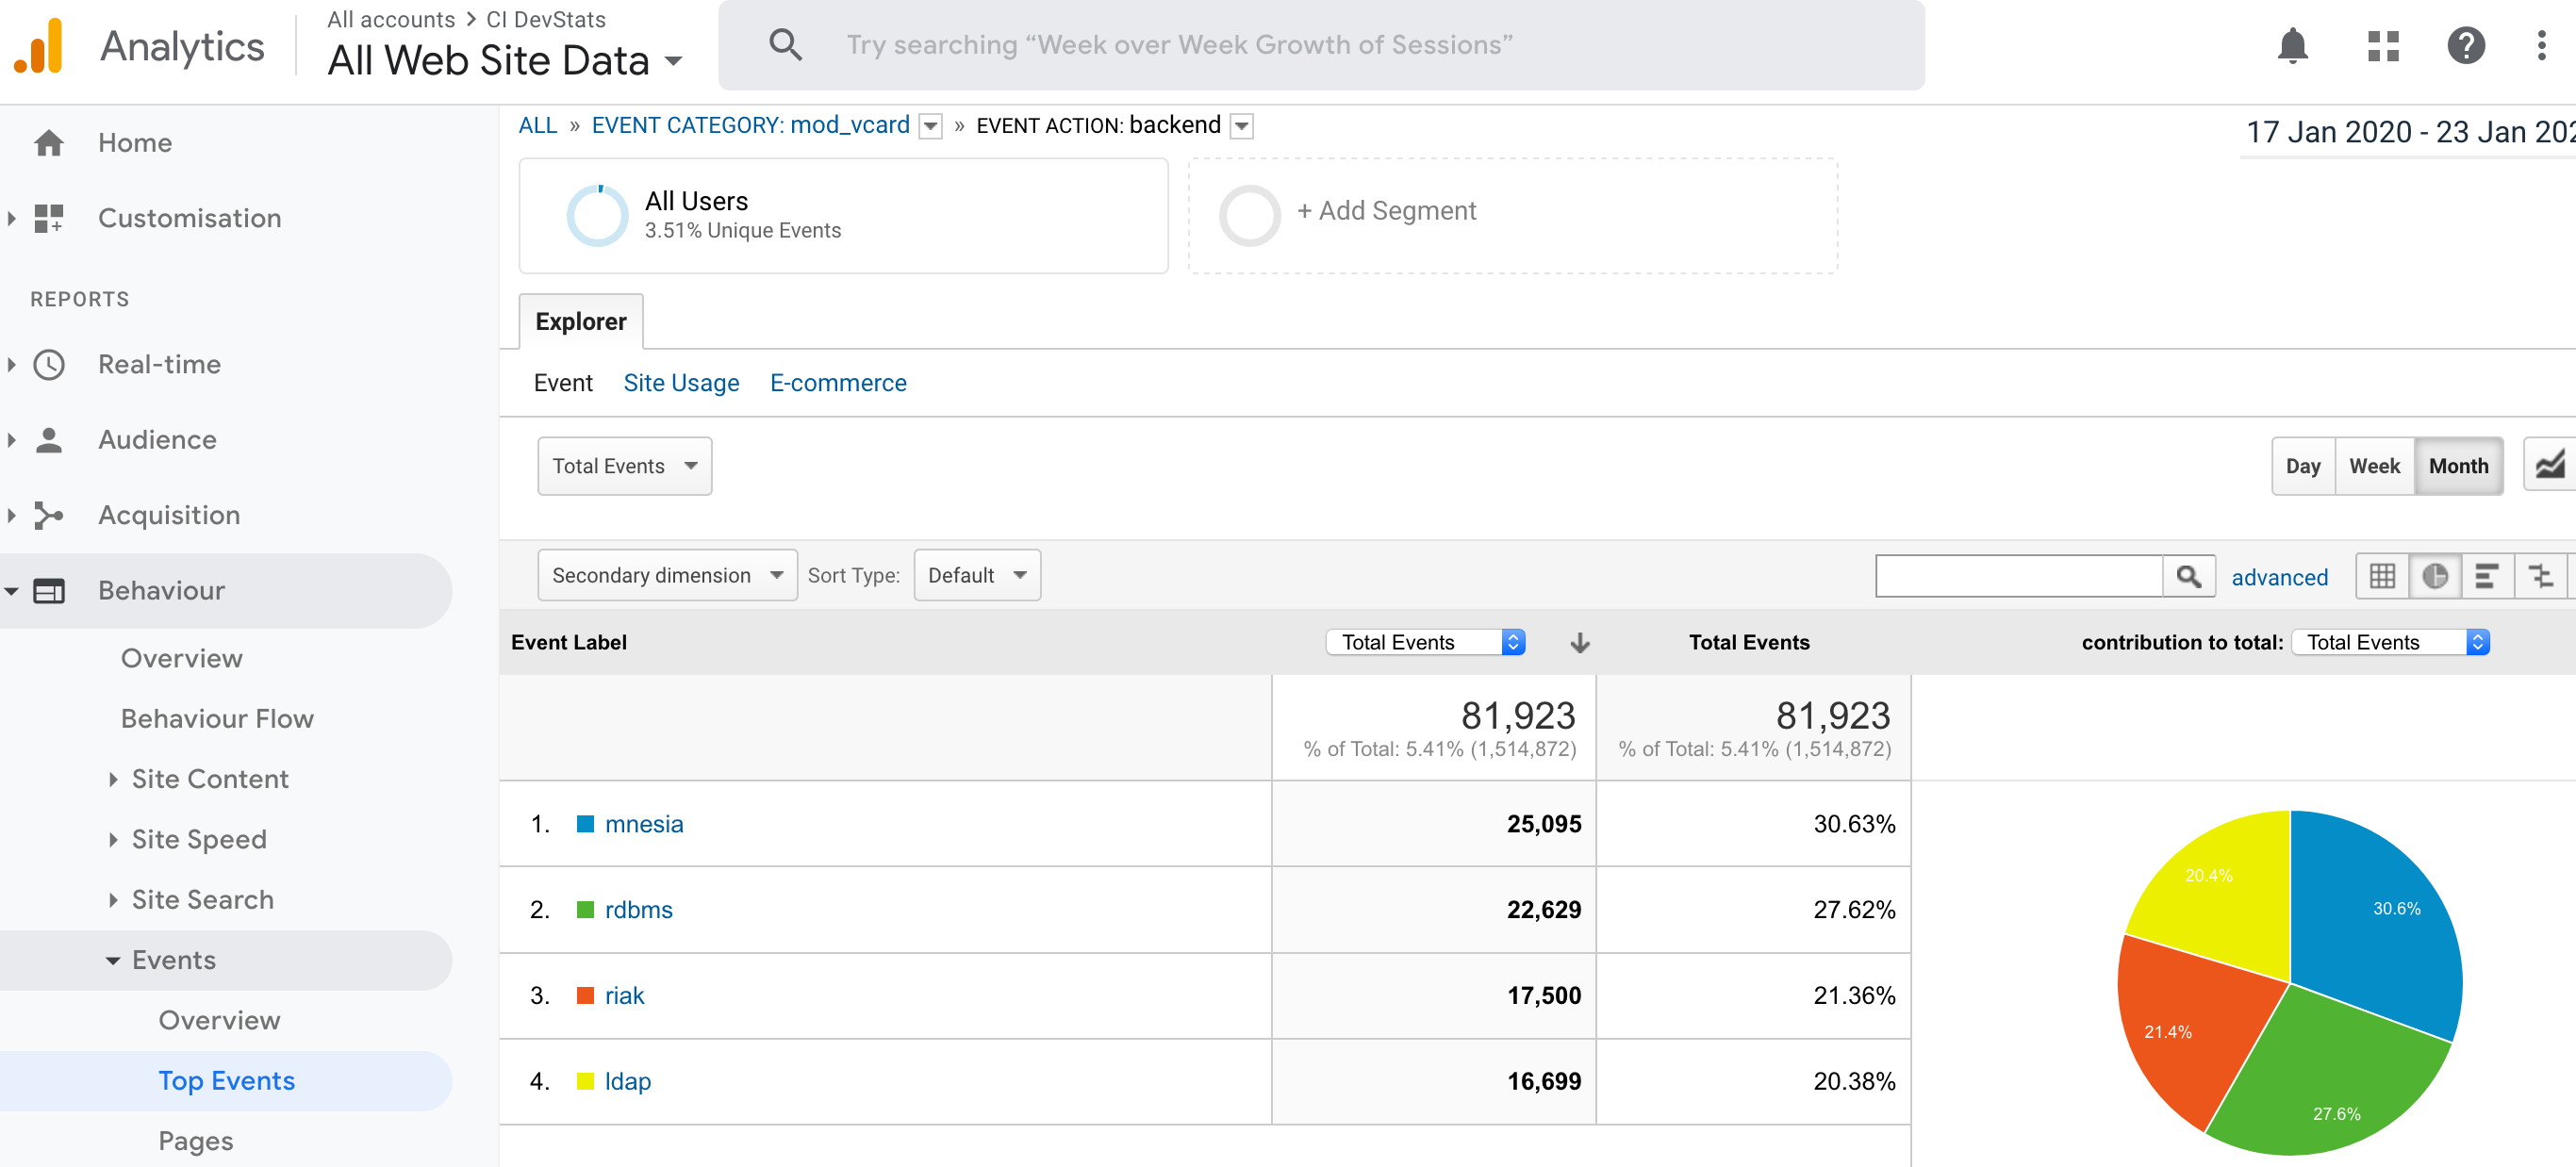Open the E-commerce tab
2576x1167 pixels.
(x=838, y=383)
